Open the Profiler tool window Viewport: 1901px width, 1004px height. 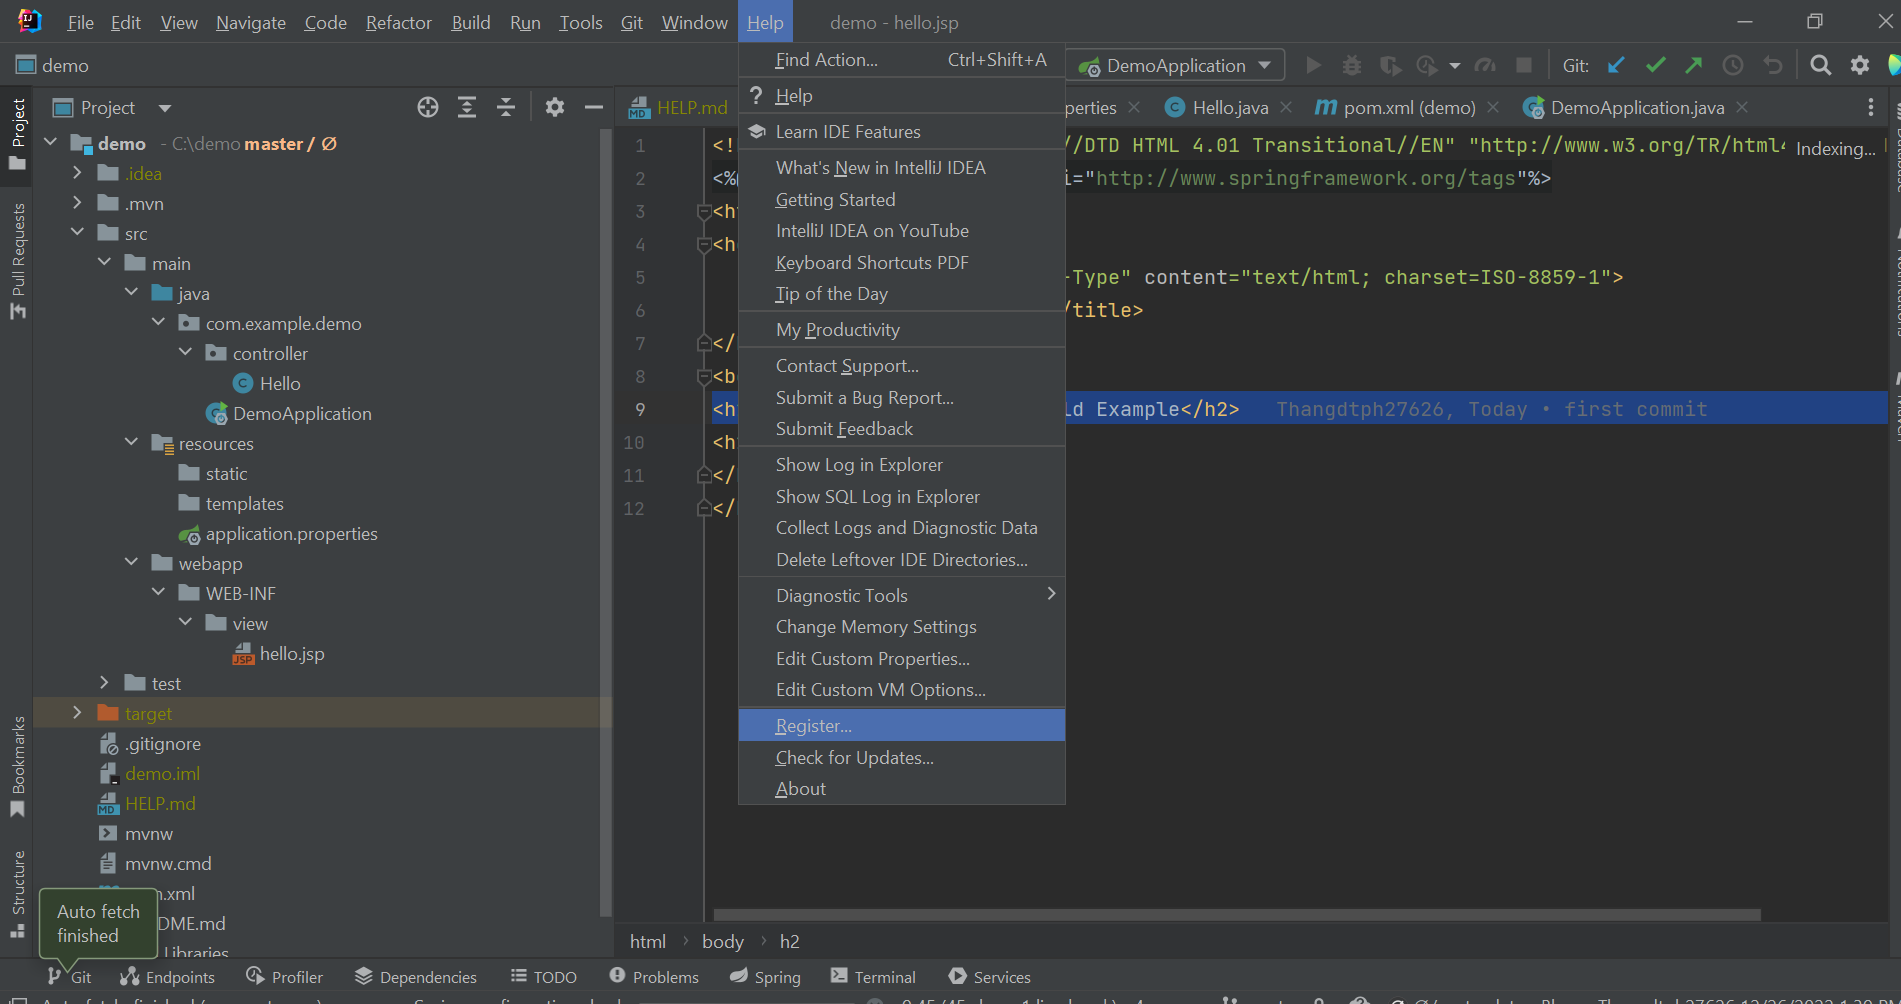(x=285, y=977)
